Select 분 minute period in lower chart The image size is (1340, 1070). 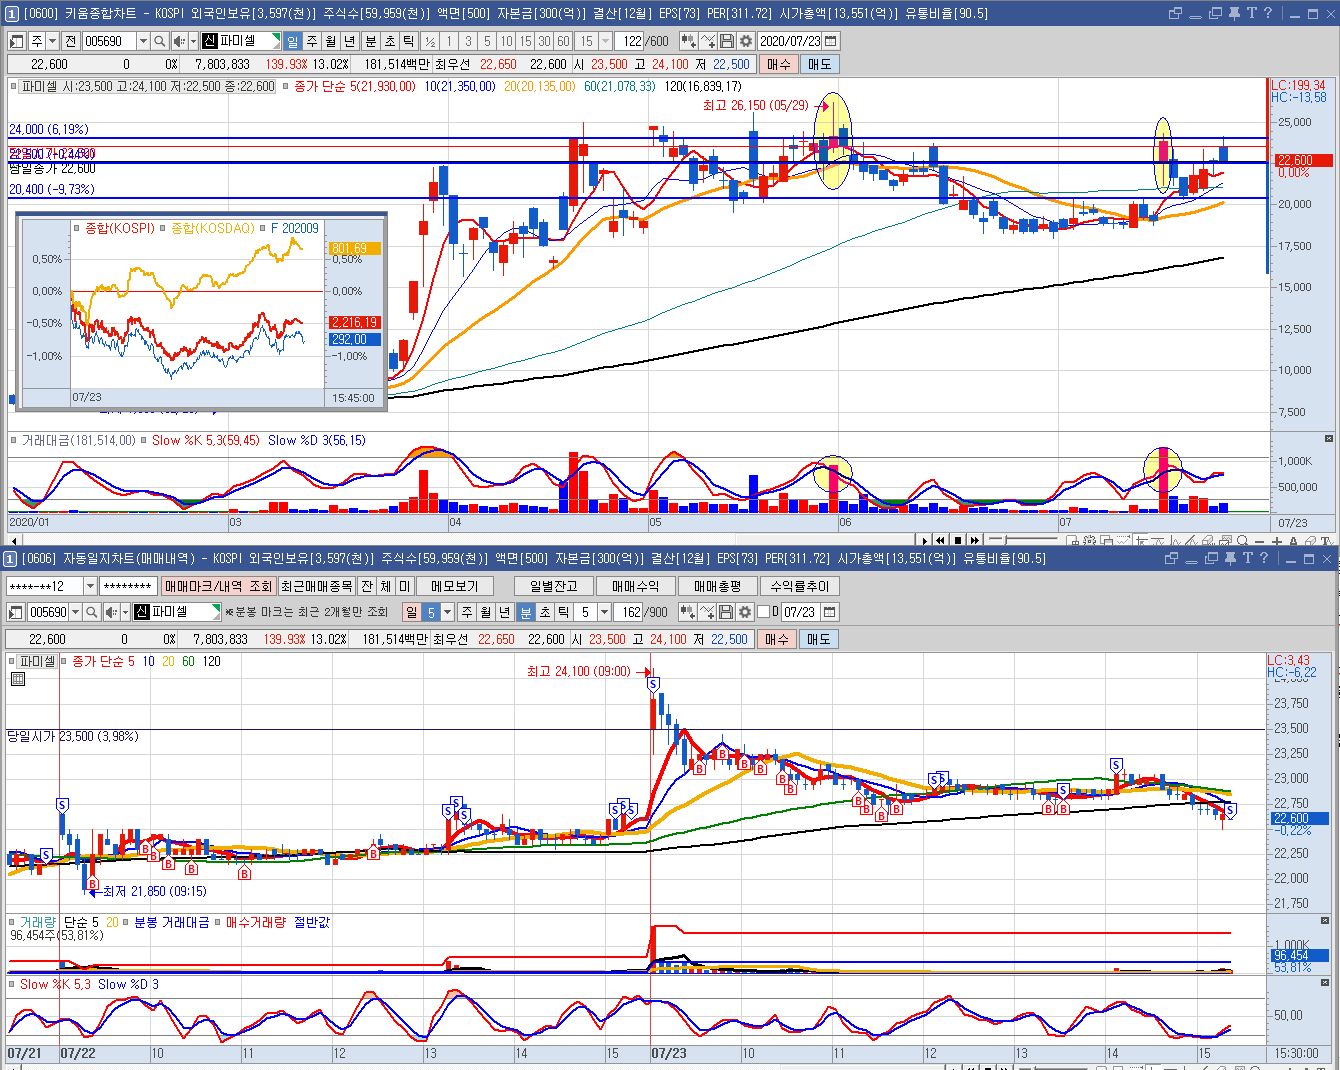pyautogui.click(x=526, y=612)
